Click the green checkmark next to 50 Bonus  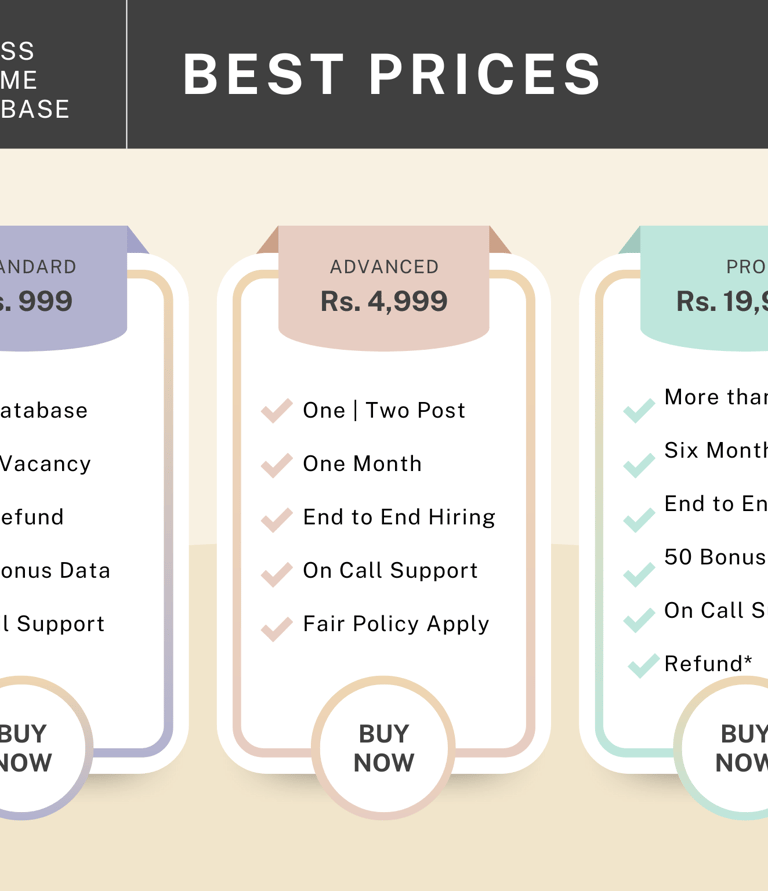[x=639, y=572]
